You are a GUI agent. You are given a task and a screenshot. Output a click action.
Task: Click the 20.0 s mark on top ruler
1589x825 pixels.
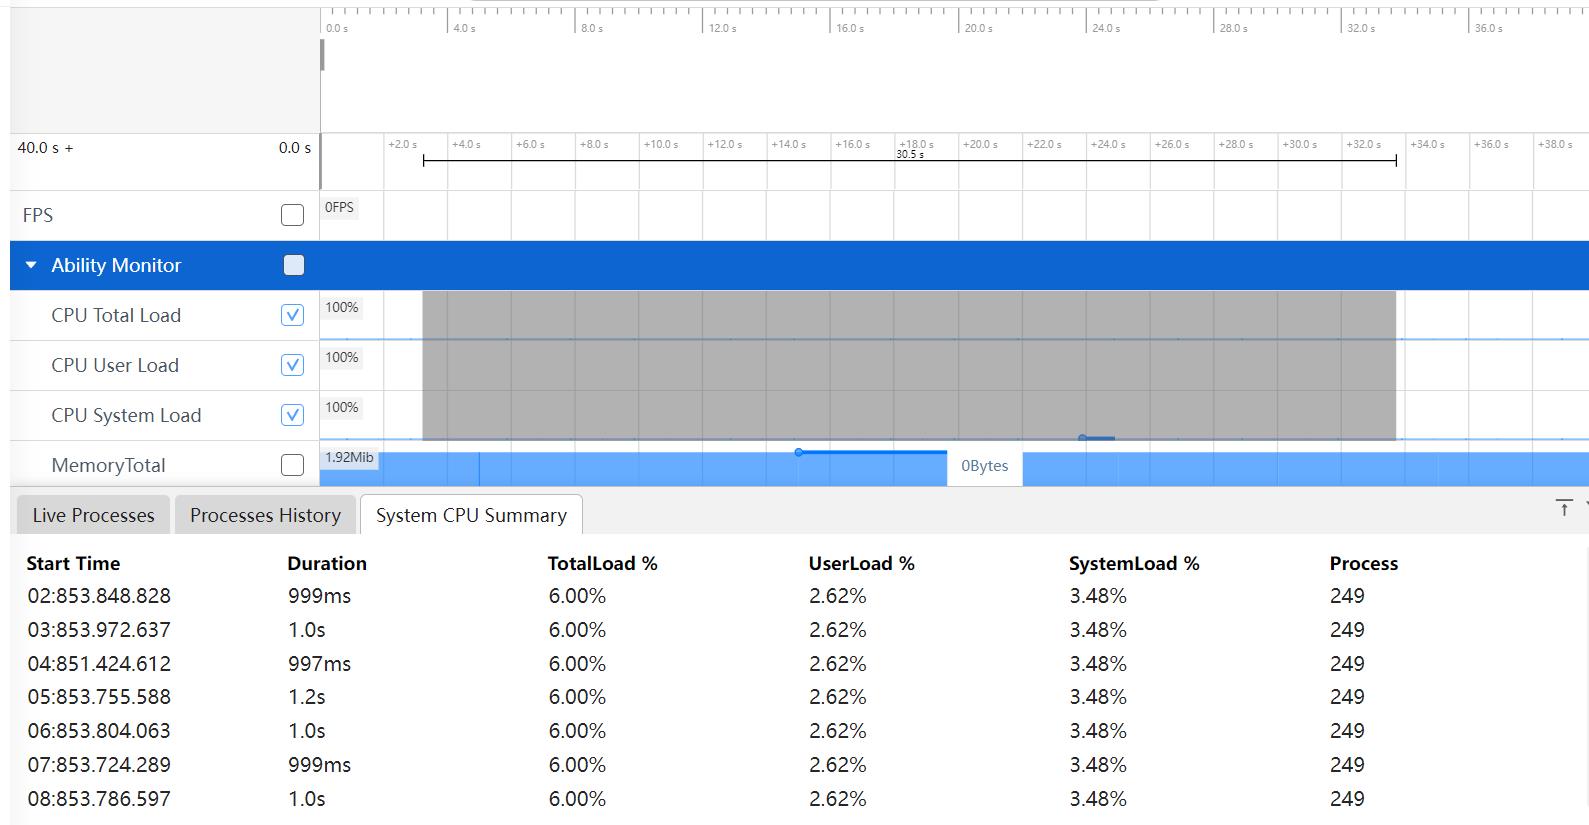pos(978,28)
